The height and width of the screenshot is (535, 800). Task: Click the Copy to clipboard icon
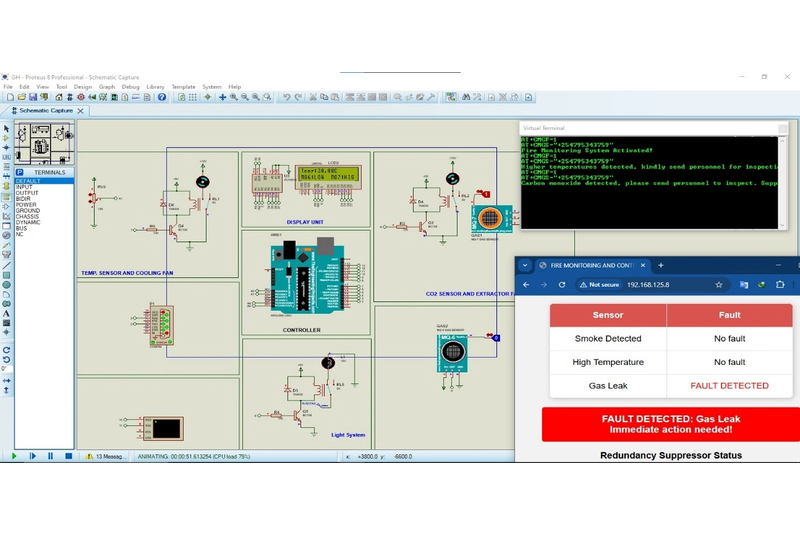coord(324,97)
